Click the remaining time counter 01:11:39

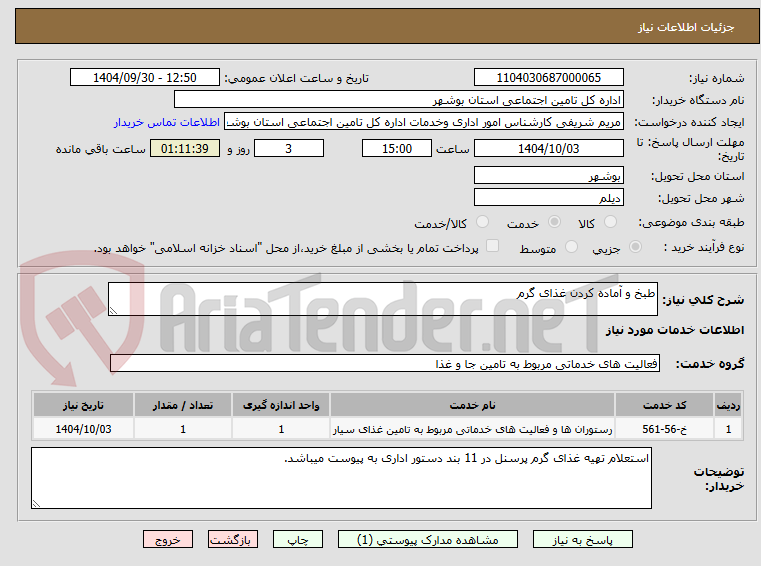coord(185,148)
